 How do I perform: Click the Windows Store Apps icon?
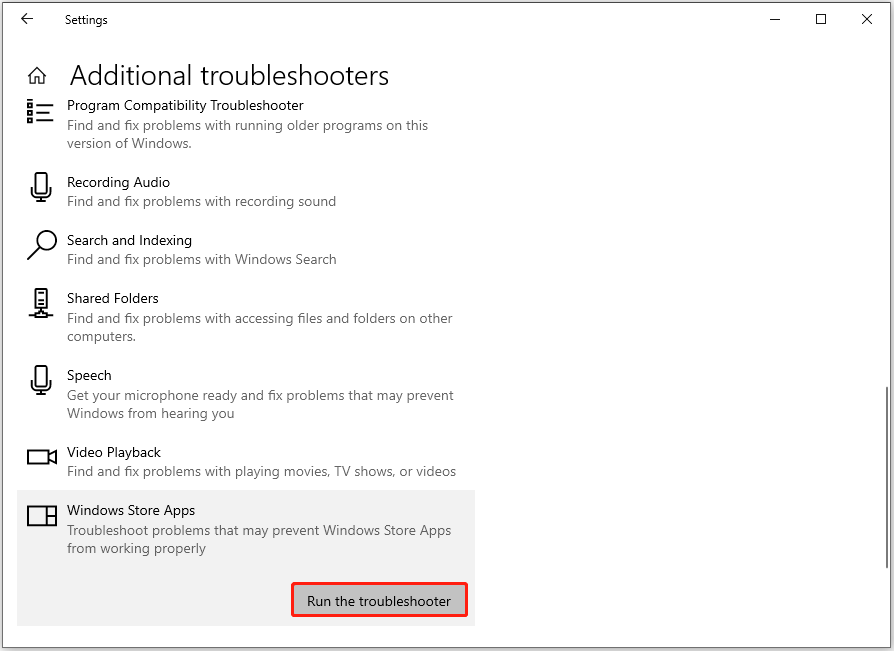(x=42, y=515)
